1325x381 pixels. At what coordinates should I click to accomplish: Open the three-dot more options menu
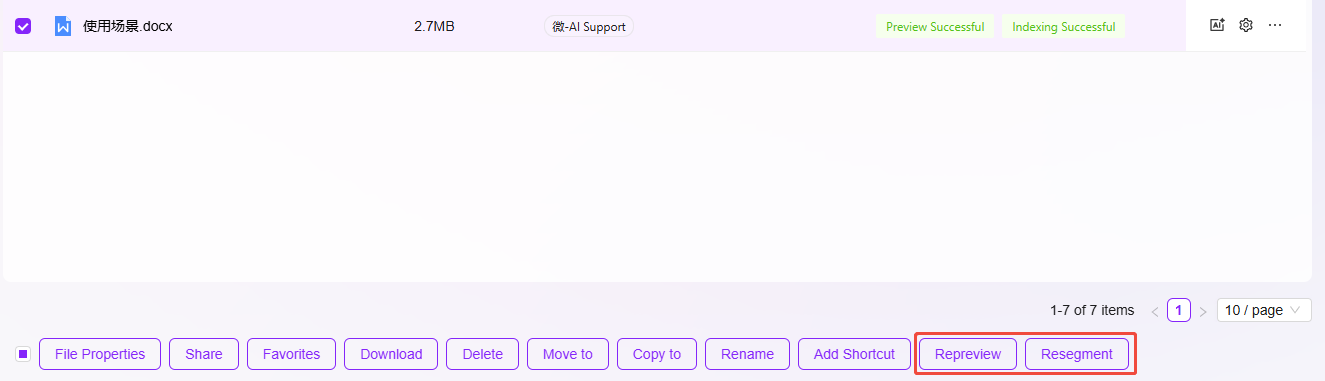click(x=1275, y=26)
